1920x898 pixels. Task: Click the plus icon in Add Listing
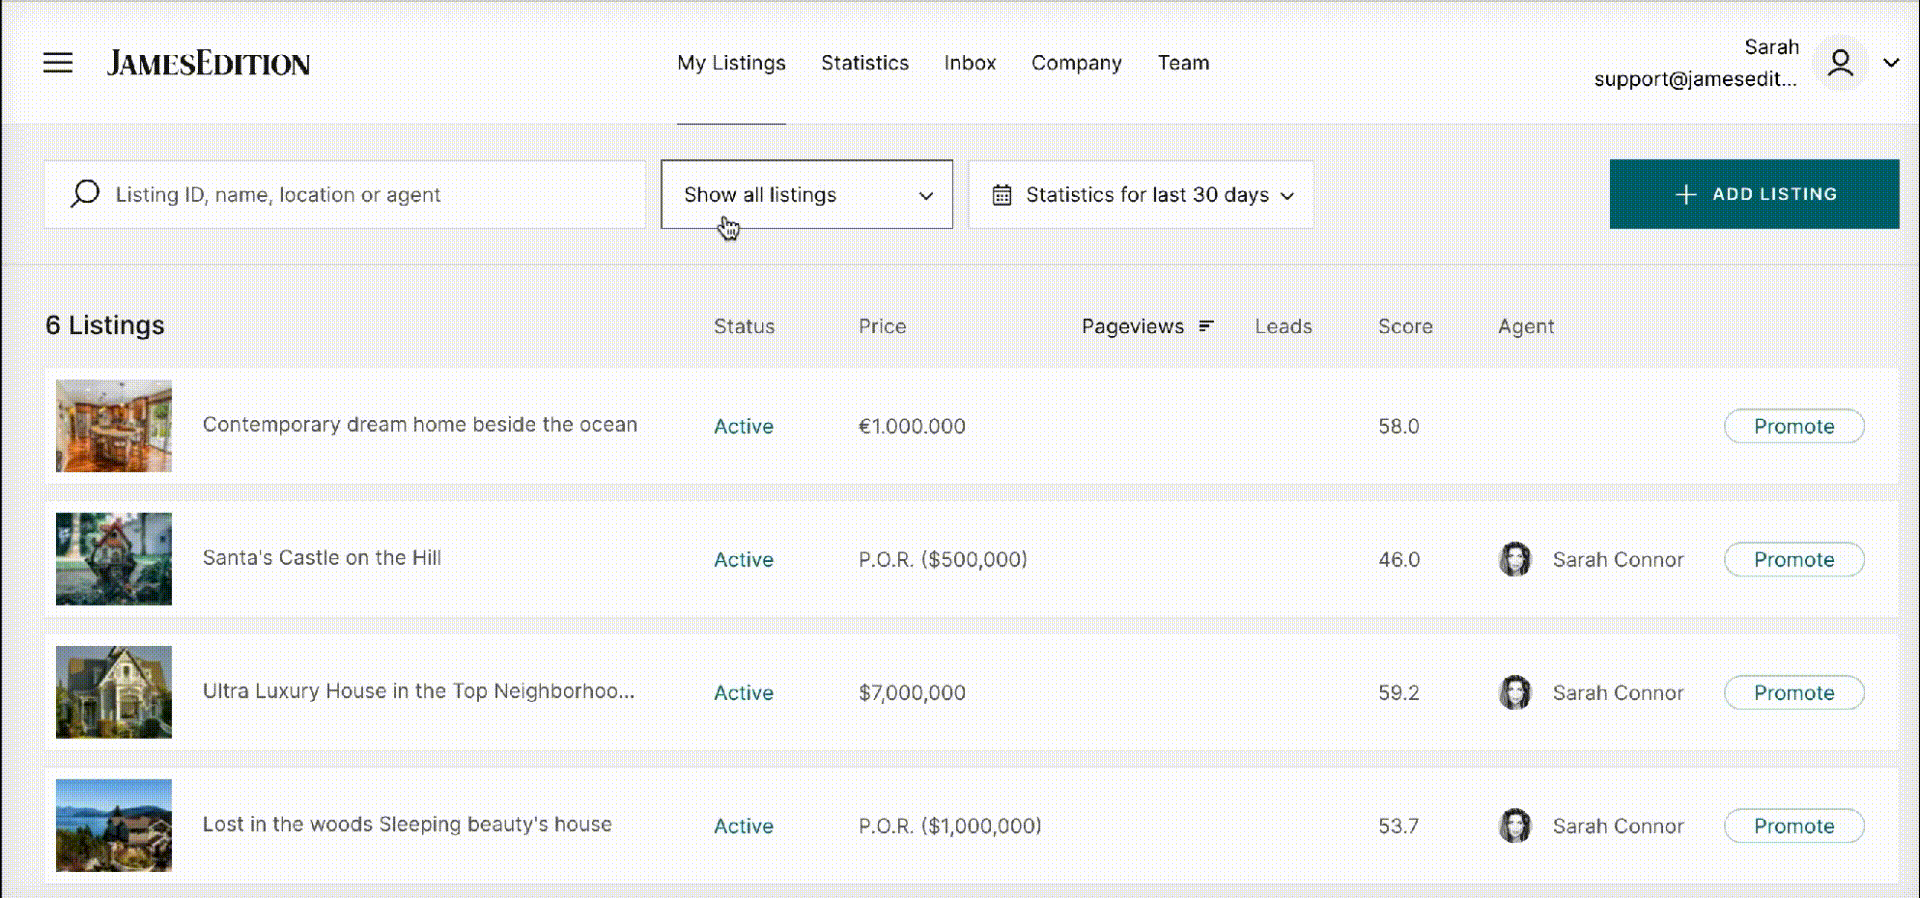(1686, 194)
